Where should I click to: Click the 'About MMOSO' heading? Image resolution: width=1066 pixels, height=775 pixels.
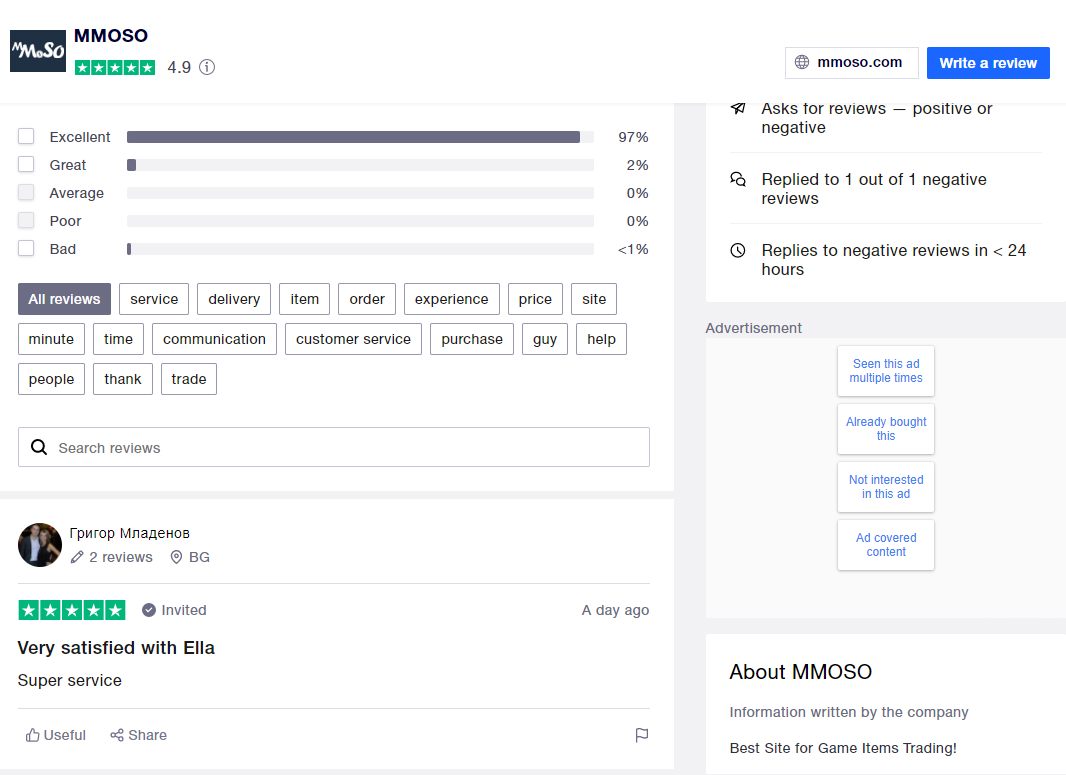[x=800, y=672]
